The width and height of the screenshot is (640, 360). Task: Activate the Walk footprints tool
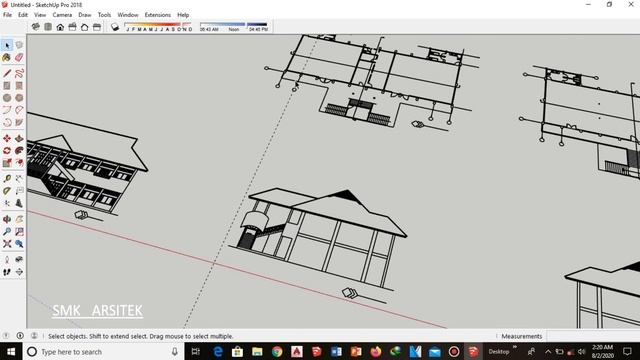tap(7, 272)
